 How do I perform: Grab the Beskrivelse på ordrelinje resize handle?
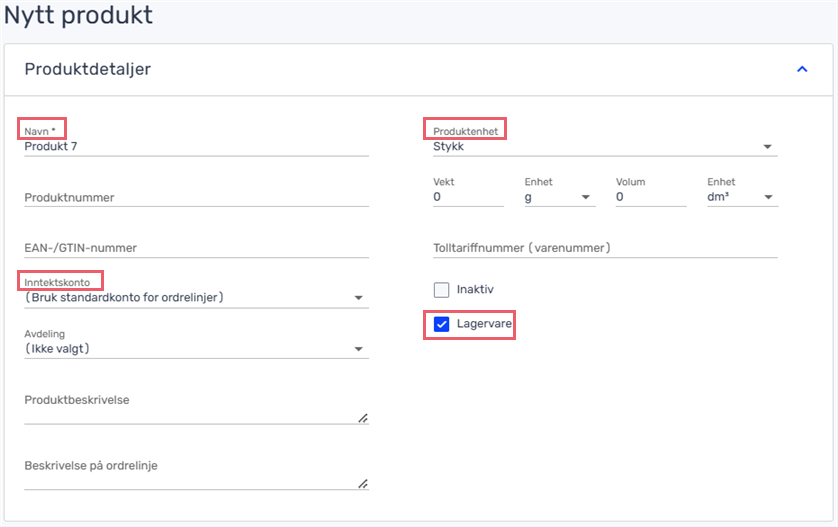363,484
